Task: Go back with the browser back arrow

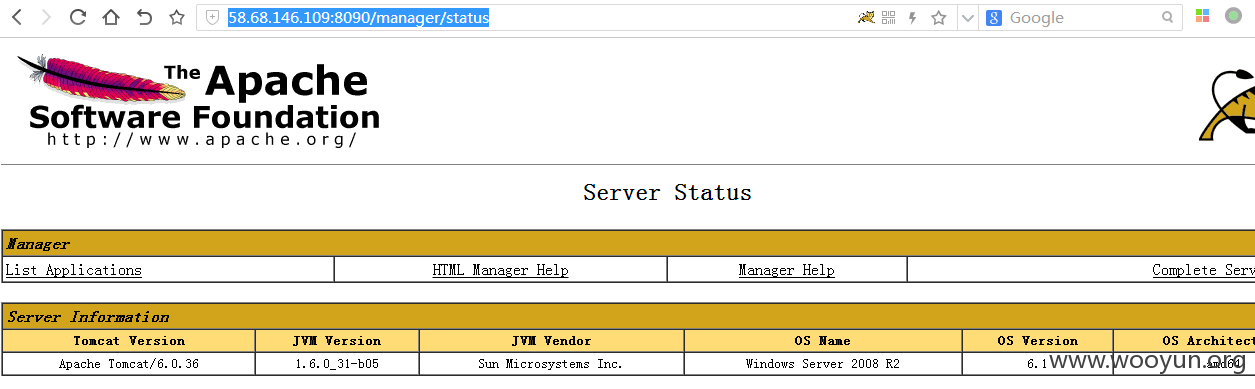Action: click(17, 17)
